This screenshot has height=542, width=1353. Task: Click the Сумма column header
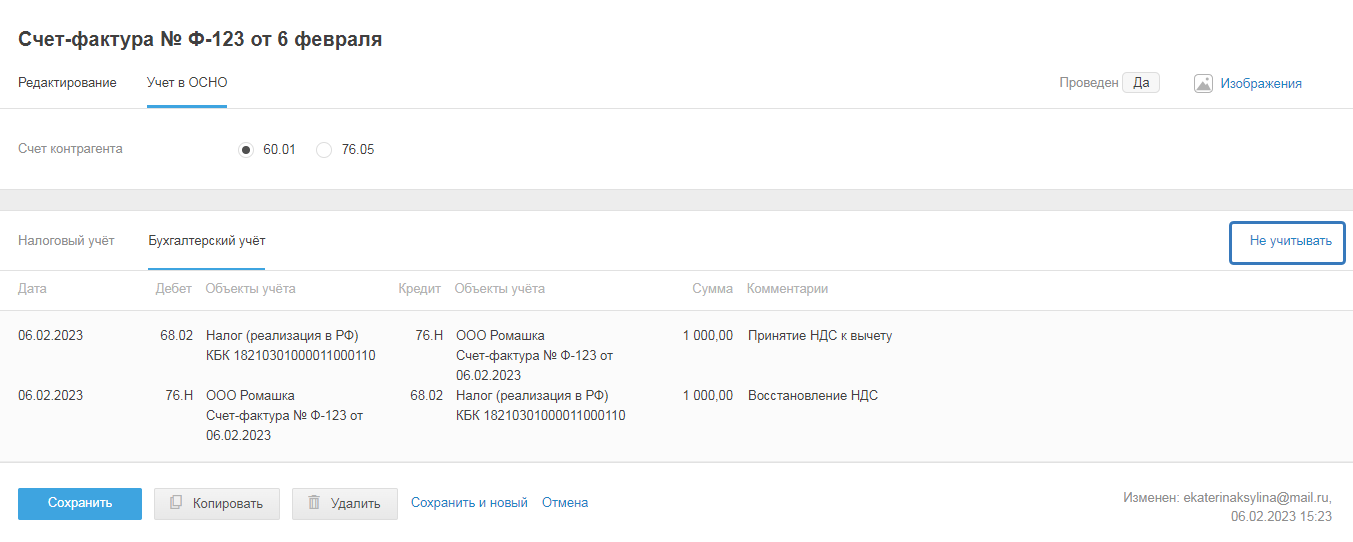712,289
